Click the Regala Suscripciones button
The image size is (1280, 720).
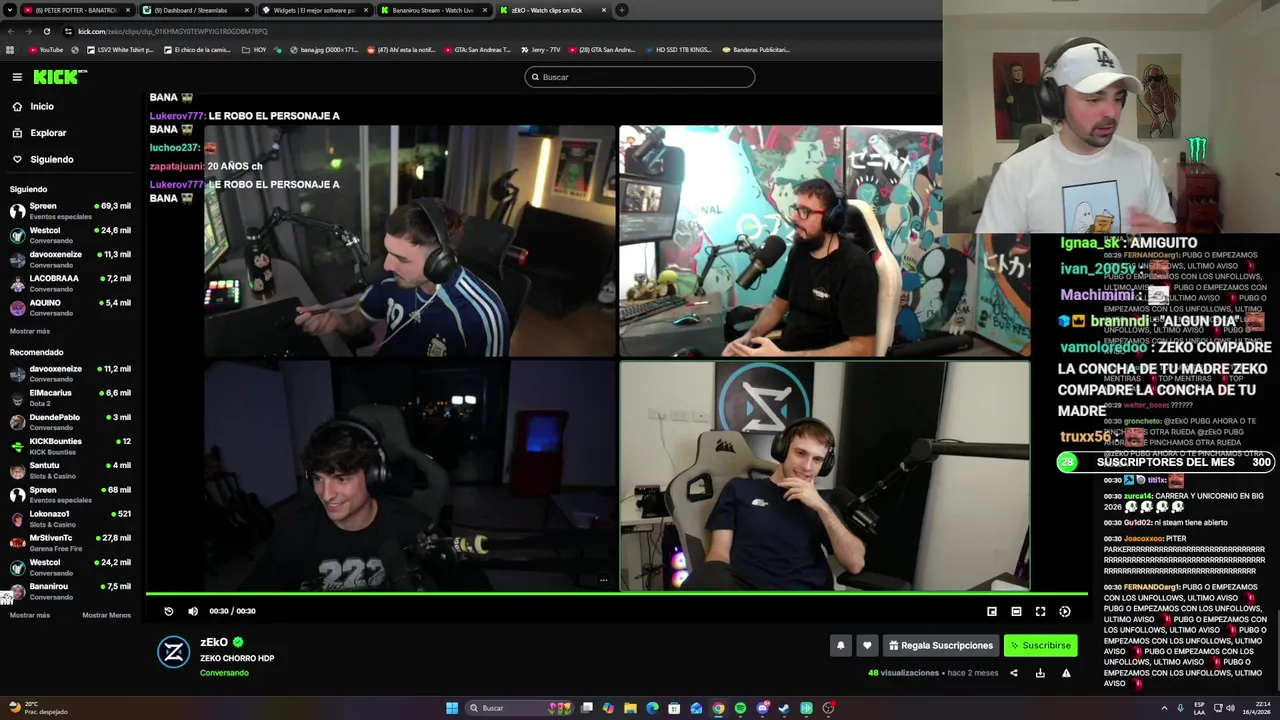(x=940, y=645)
